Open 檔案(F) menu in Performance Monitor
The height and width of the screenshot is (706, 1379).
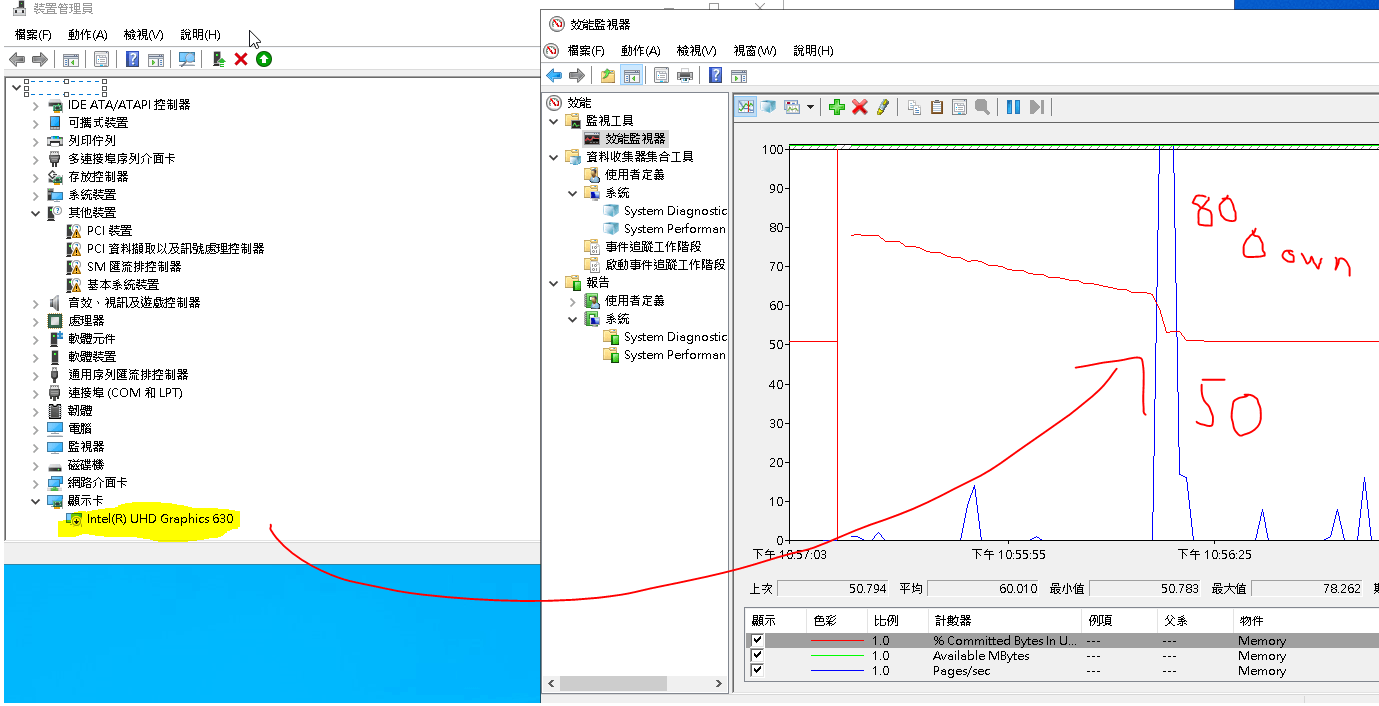tap(586, 51)
